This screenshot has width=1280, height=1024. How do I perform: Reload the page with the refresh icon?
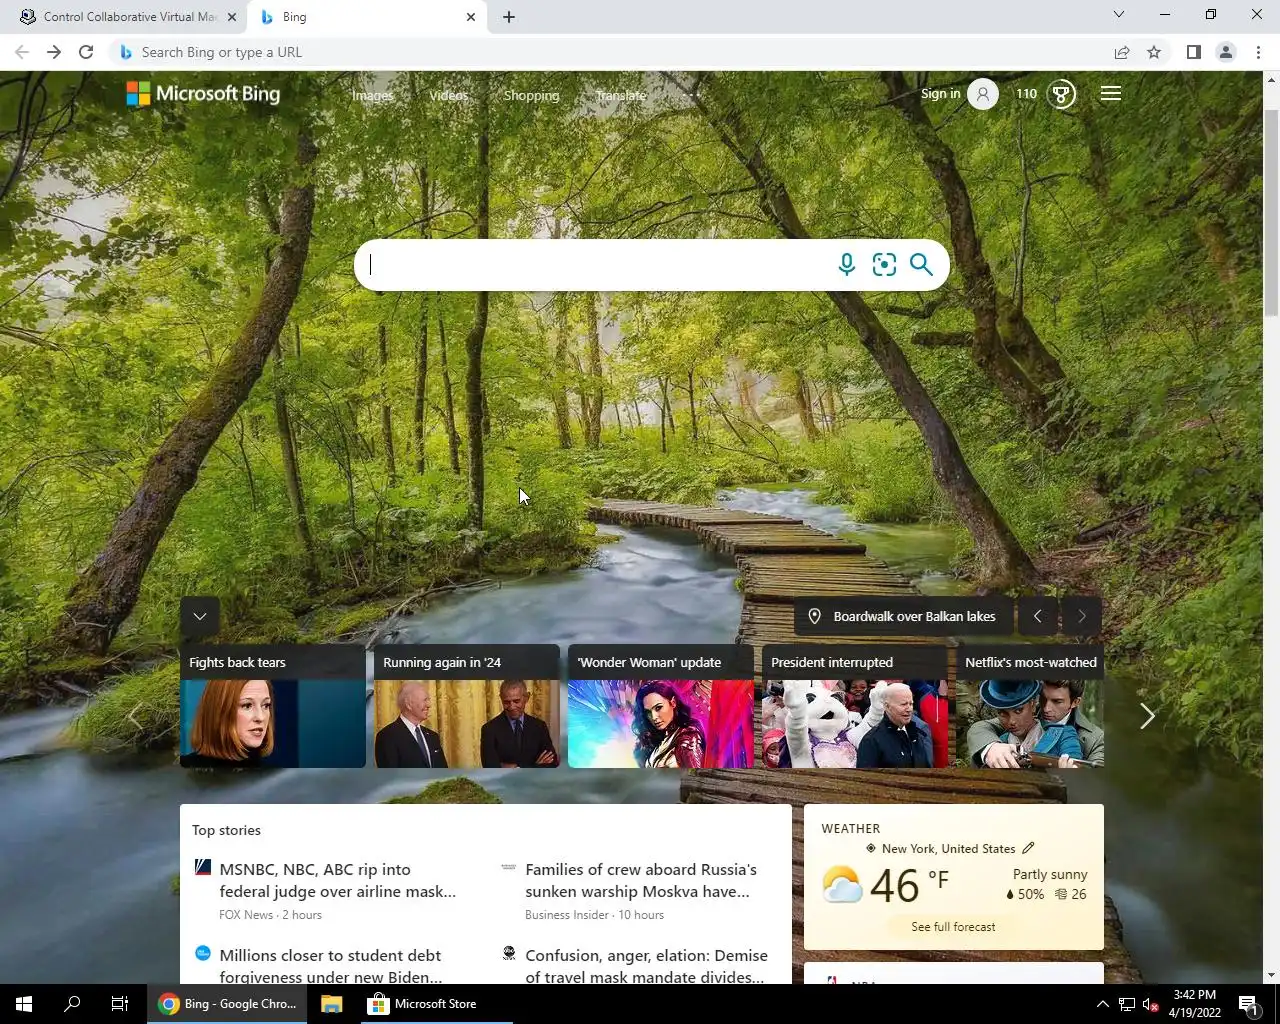click(x=86, y=52)
